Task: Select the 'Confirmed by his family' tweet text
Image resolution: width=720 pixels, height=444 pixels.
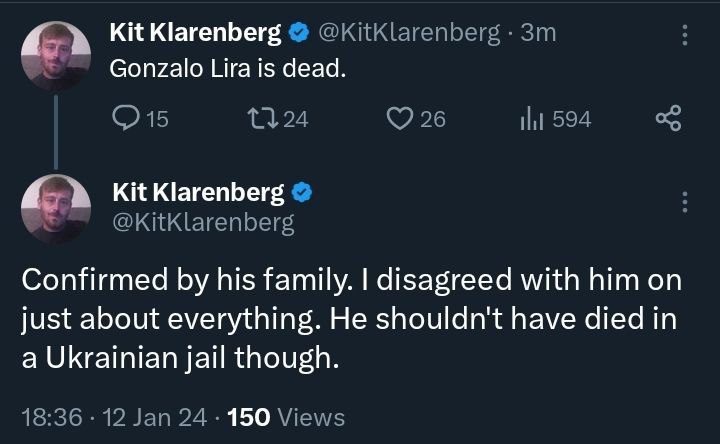Action: point(350,320)
